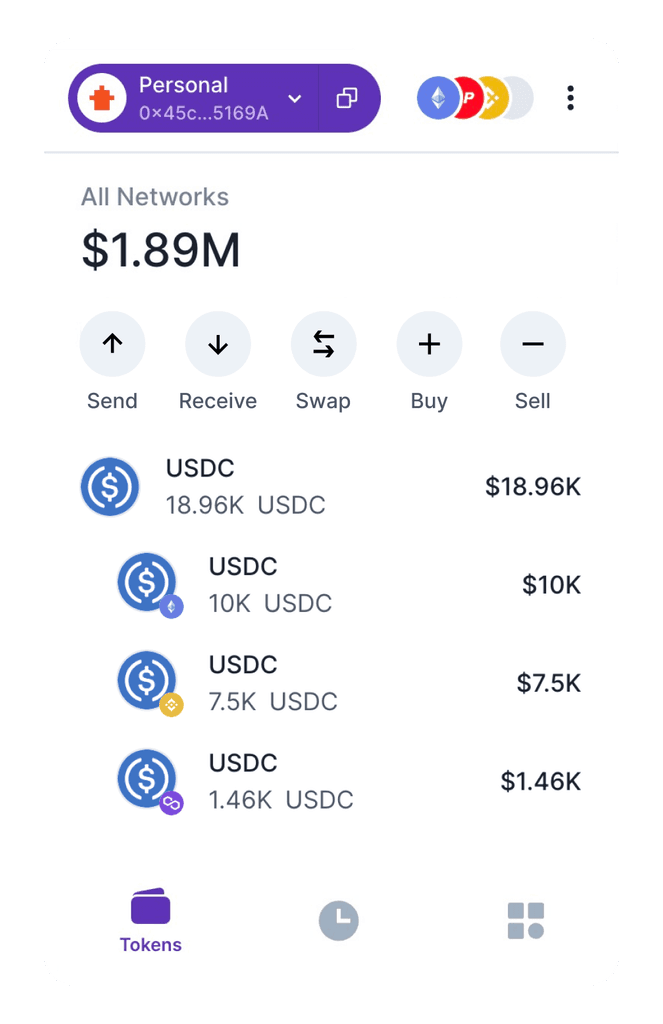Screen dimensions: 663x1024
Task: Click the Buy icon
Action: pyautogui.click(x=428, y=343)
